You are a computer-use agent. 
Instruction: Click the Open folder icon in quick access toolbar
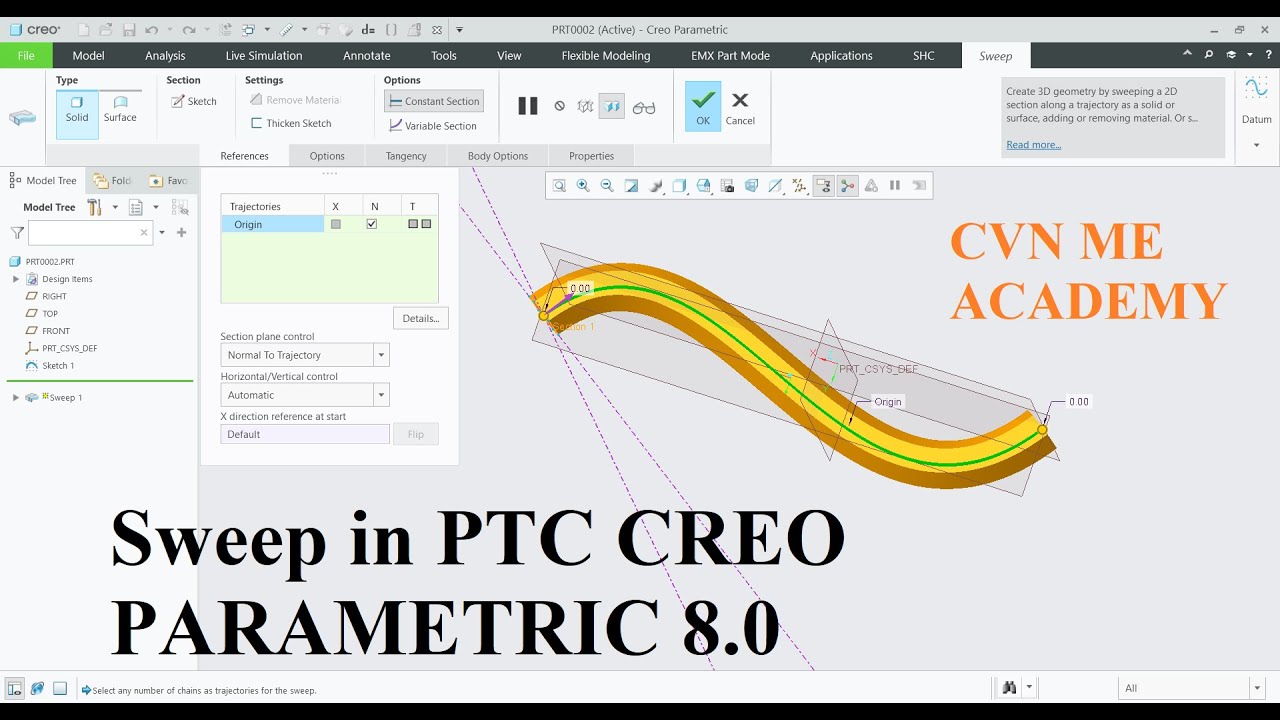[x=106, y=30]
